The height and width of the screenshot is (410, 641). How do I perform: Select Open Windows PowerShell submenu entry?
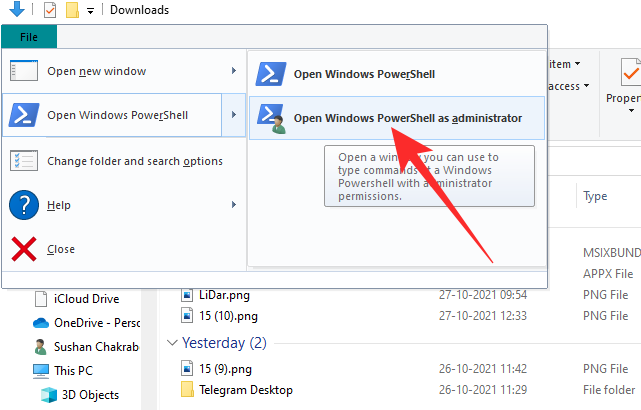click(x=364, y=73)
